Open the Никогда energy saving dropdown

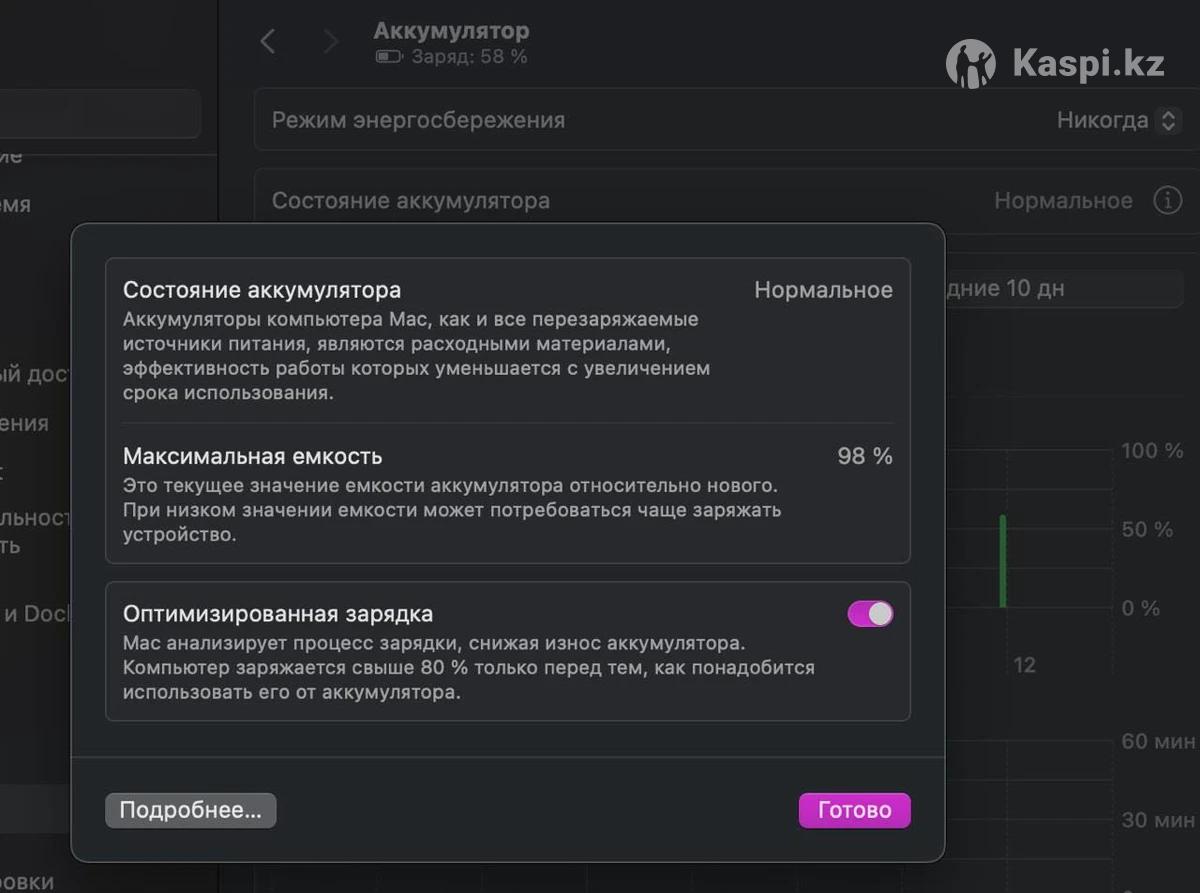[1117, 120]
